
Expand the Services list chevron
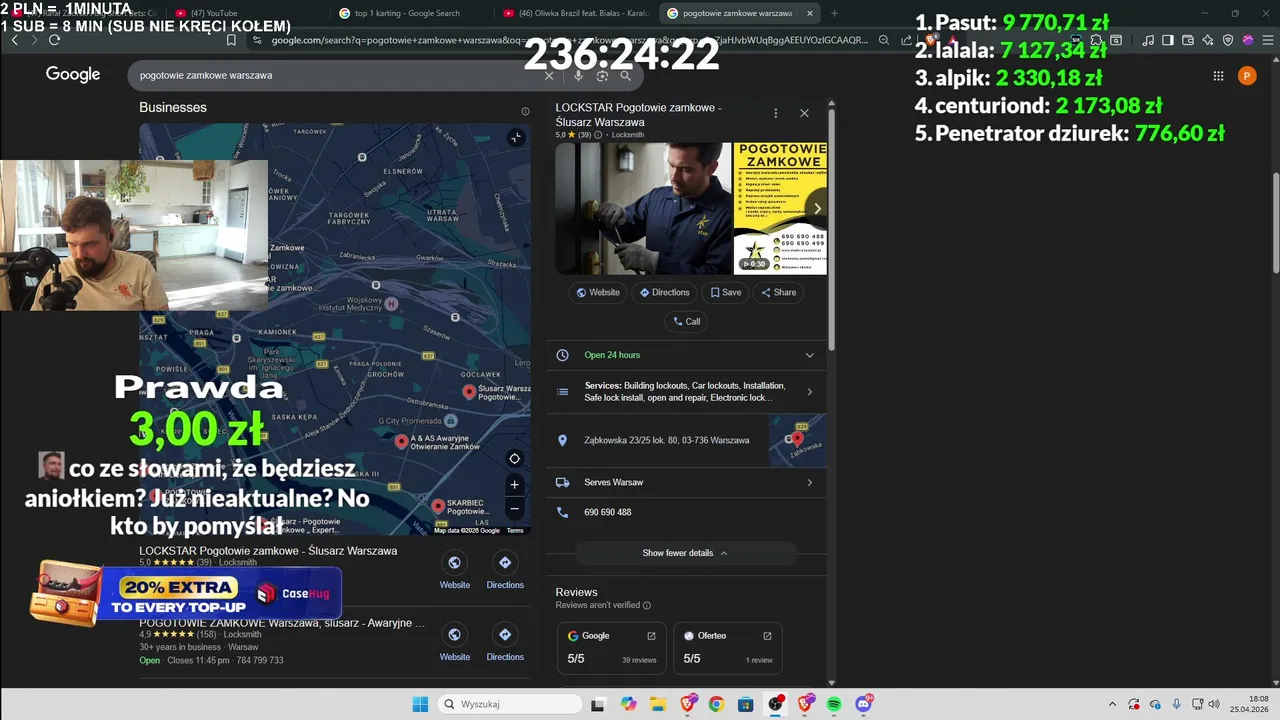click(809, 392)
